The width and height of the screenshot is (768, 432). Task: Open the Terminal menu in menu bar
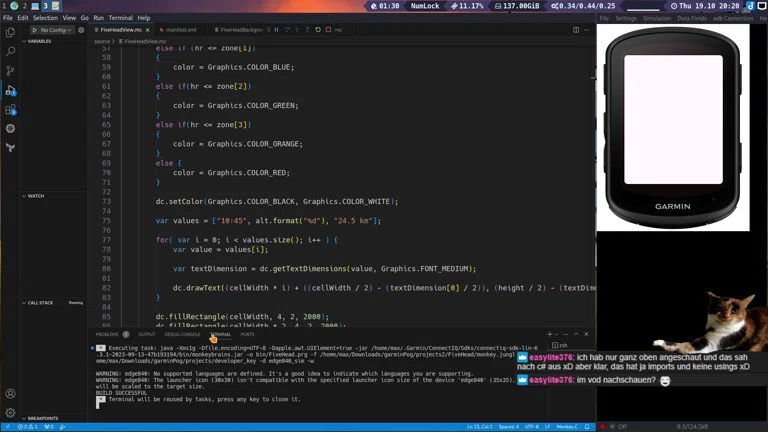pos(120,18)
